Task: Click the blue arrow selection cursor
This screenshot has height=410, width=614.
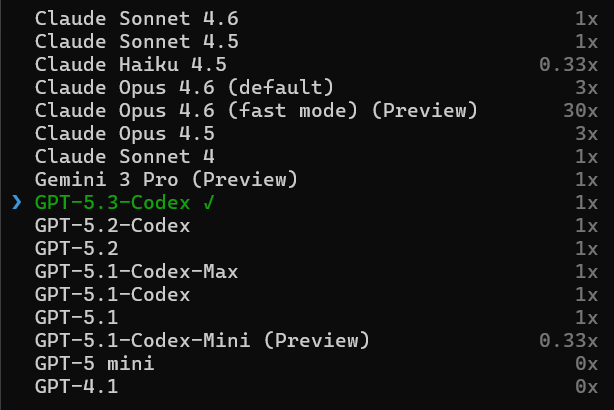Action: 16,203
